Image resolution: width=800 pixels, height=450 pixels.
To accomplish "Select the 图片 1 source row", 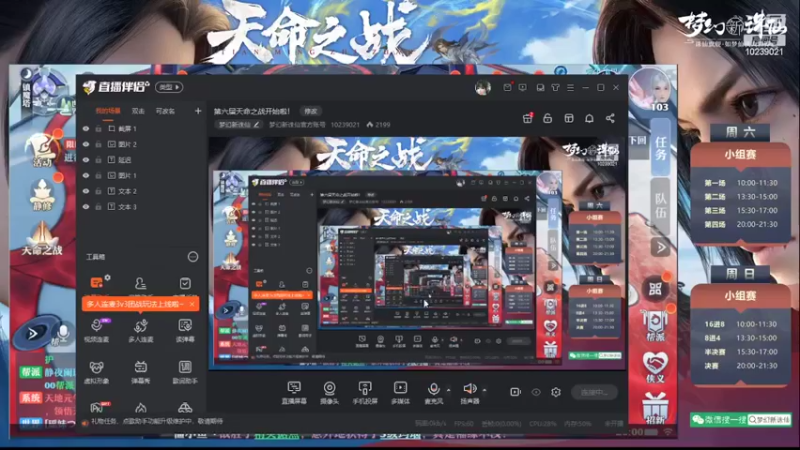I will coord(141,176).
